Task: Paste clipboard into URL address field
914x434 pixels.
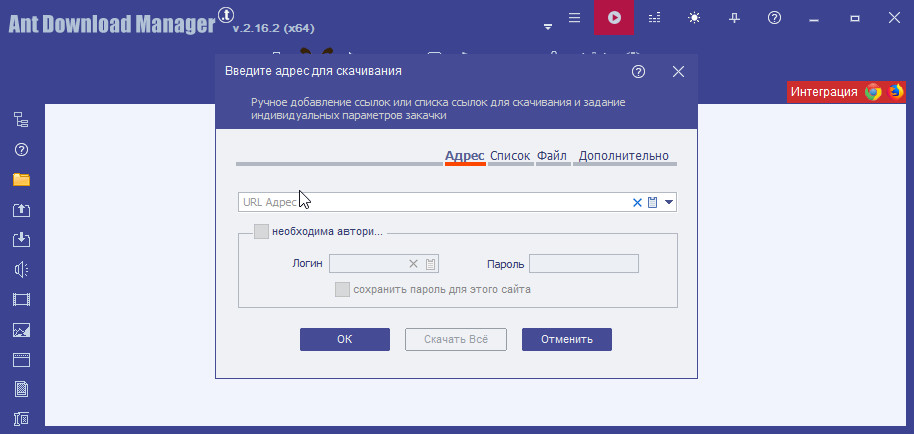Action: [x=653, y=203]
